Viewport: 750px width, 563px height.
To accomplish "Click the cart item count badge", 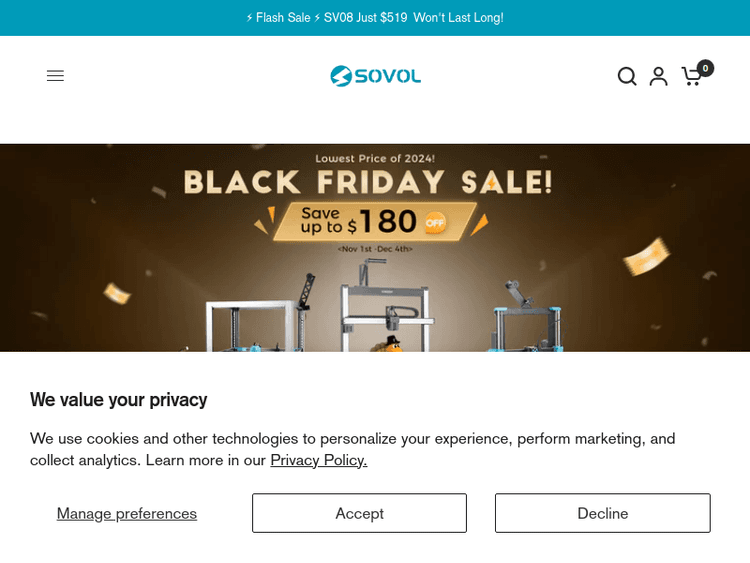I will coord(705,68).
